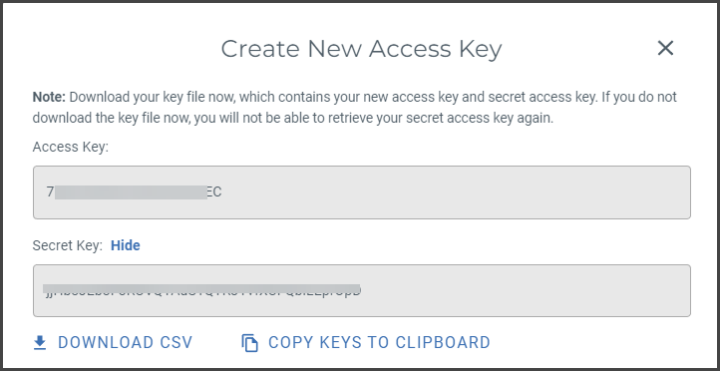
Task: Click the Secret Key label
Action: [68, 246]
